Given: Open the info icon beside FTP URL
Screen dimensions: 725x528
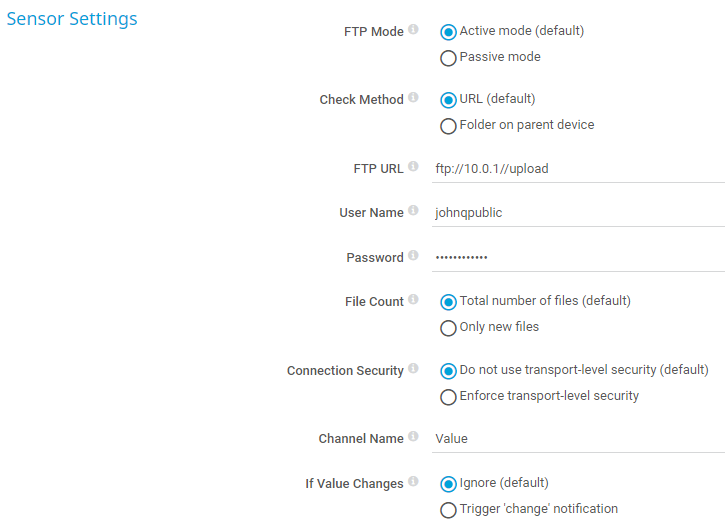Looking at the screenshot, I should [x=414, y=167].
